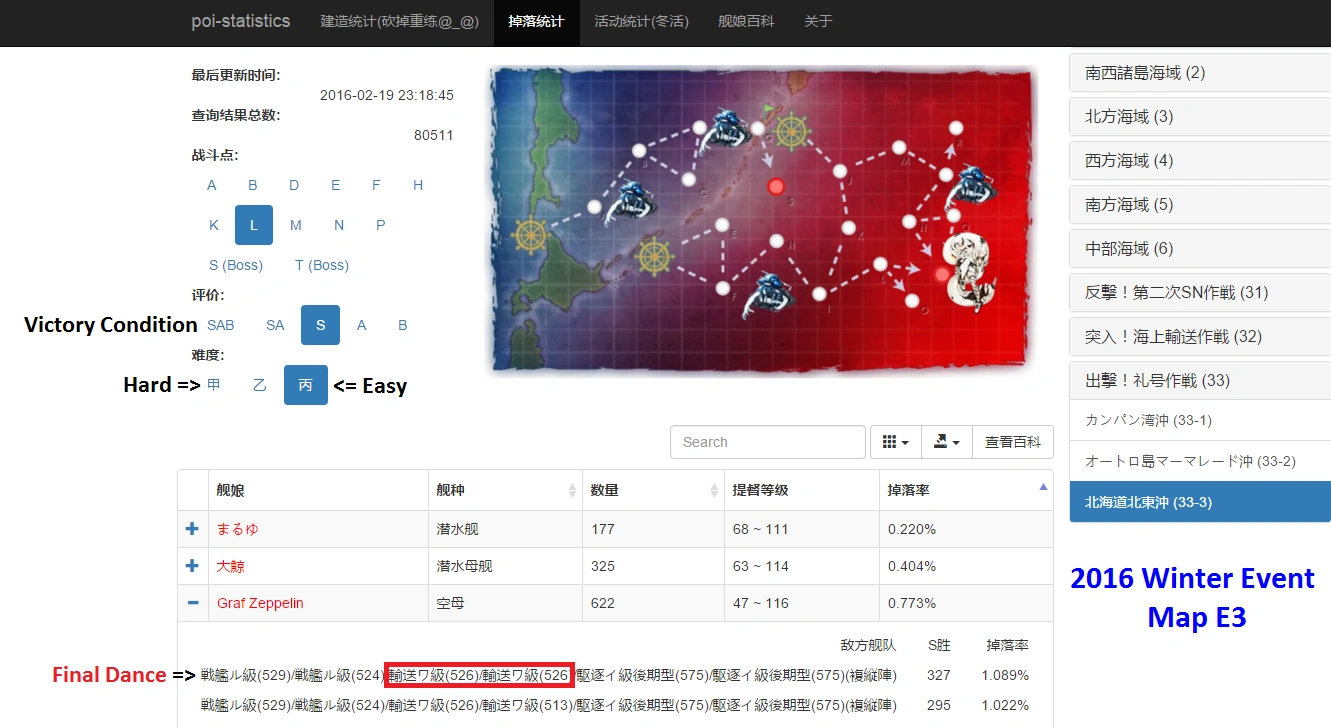Open the まるゆ ship link
Screen dimensions: 1331x728
237,529
